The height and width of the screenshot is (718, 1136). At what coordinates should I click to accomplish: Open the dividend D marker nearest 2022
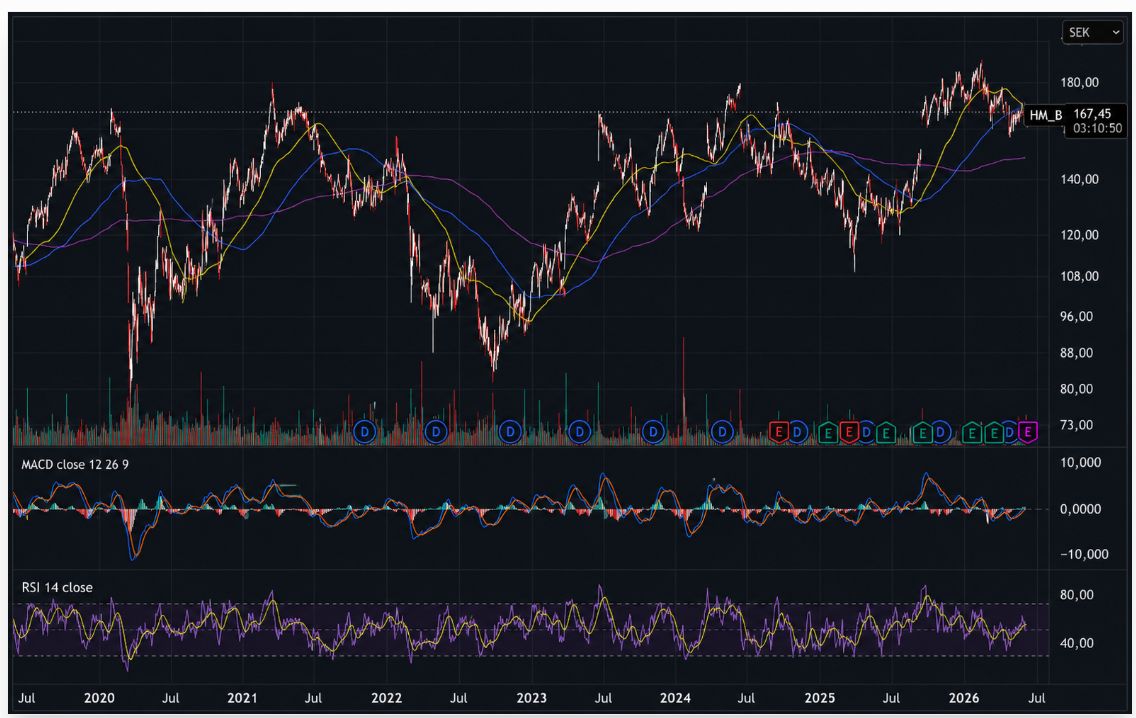point(364,433)
